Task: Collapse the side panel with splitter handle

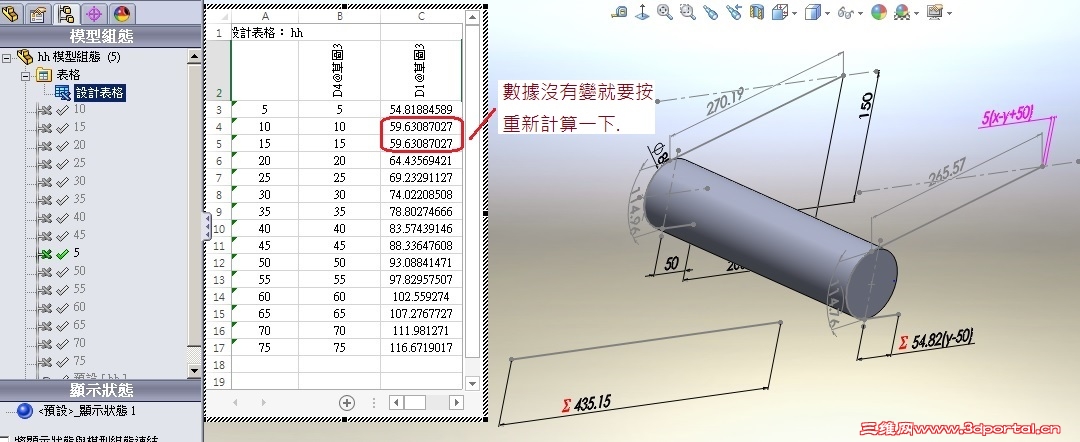Action: coord(207,226)
